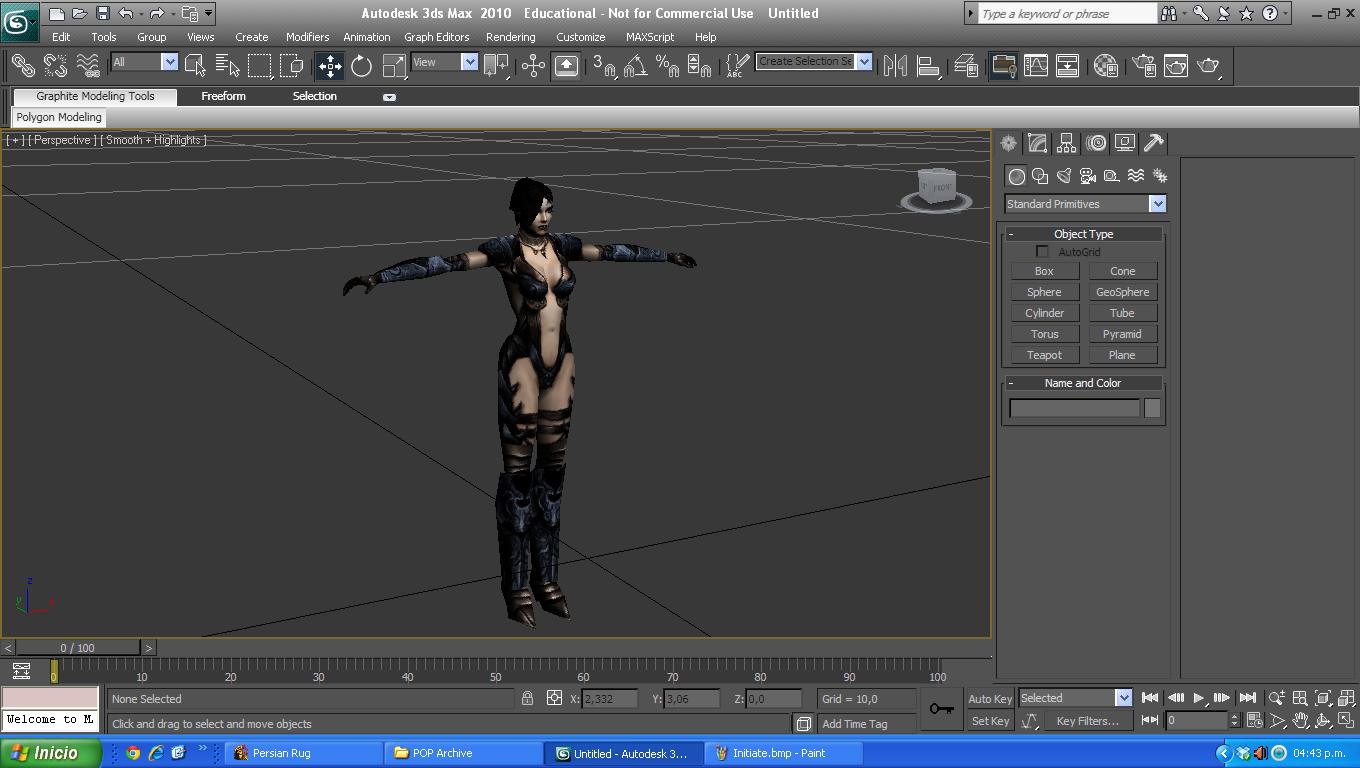Screen dimensions: 1360x768
Task: Open the Hierarchy panel tab
Action: [x=1066, y=143]
